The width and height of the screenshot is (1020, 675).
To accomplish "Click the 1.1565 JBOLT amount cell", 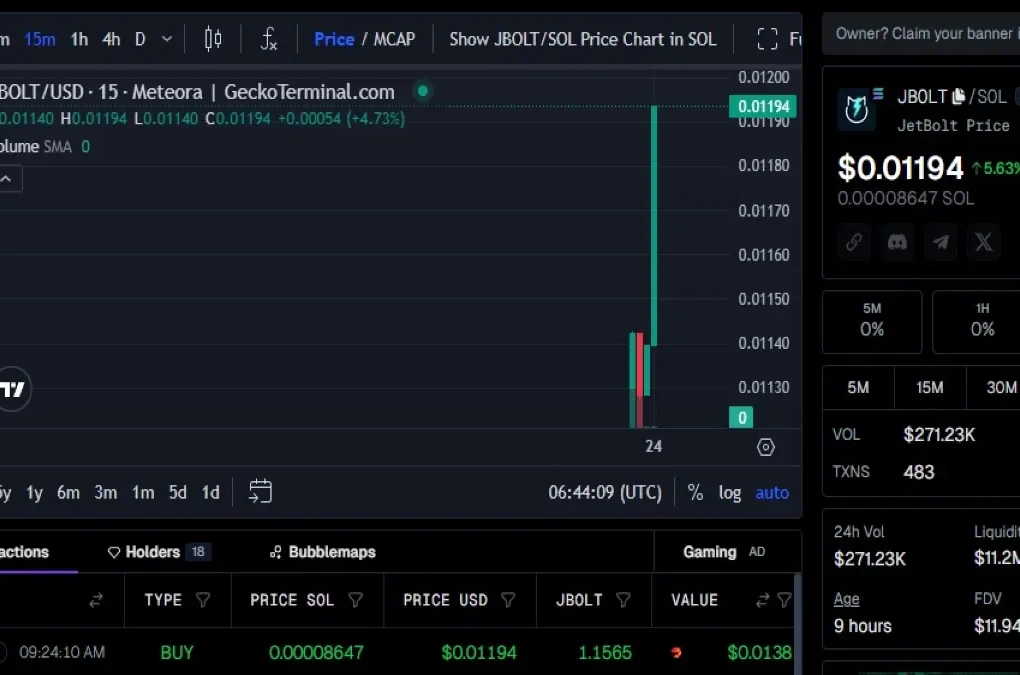I will [x=604, y=652].
